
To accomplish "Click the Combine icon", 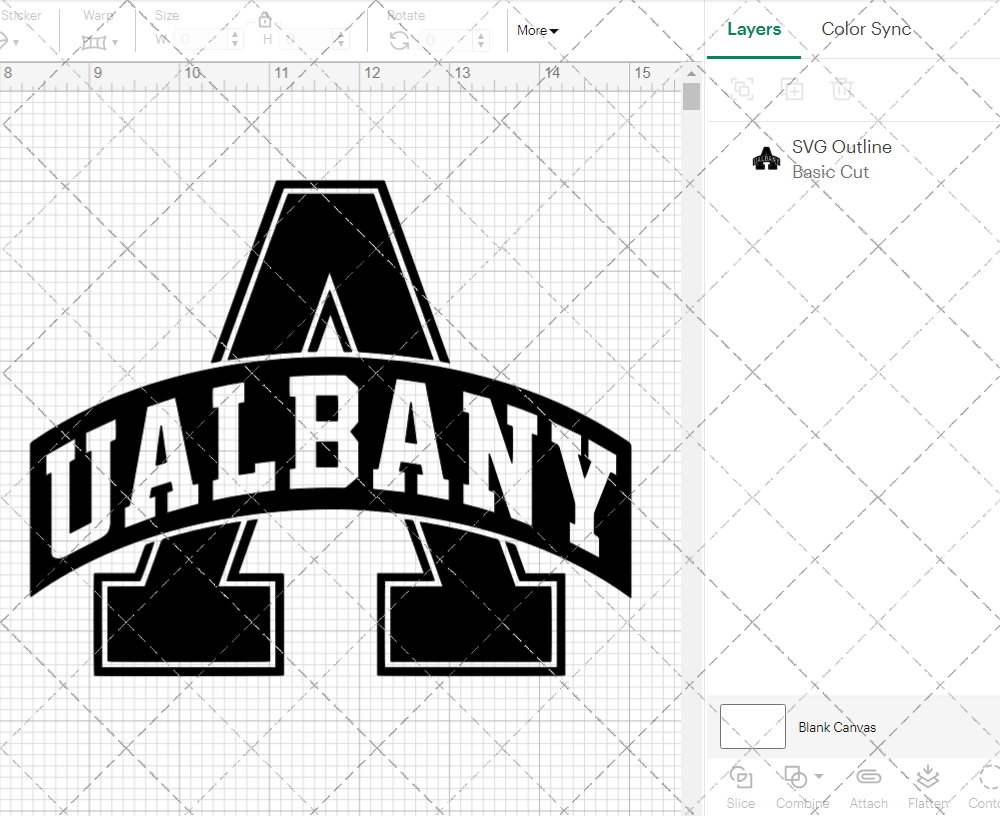I will (x=797, y=778).
